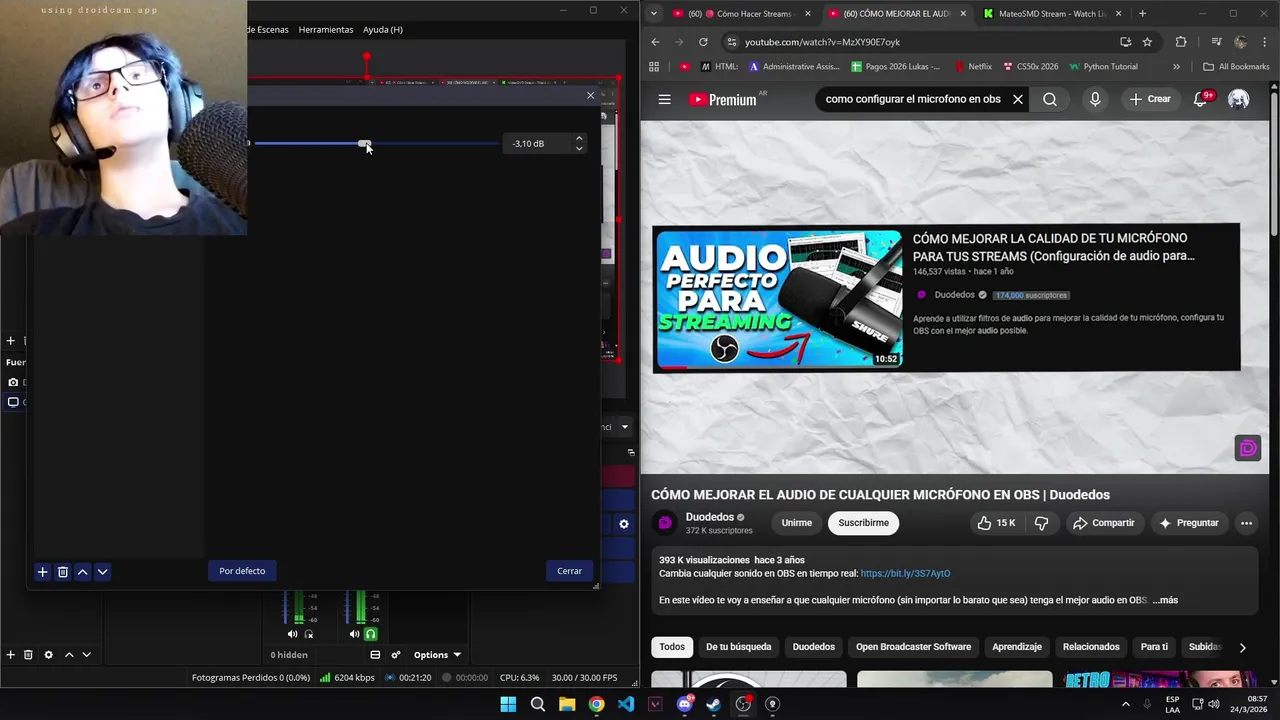Open the YouTube hamburger guide menu
This screenshot has width=1280, height=720.
[x=665, y=99]
